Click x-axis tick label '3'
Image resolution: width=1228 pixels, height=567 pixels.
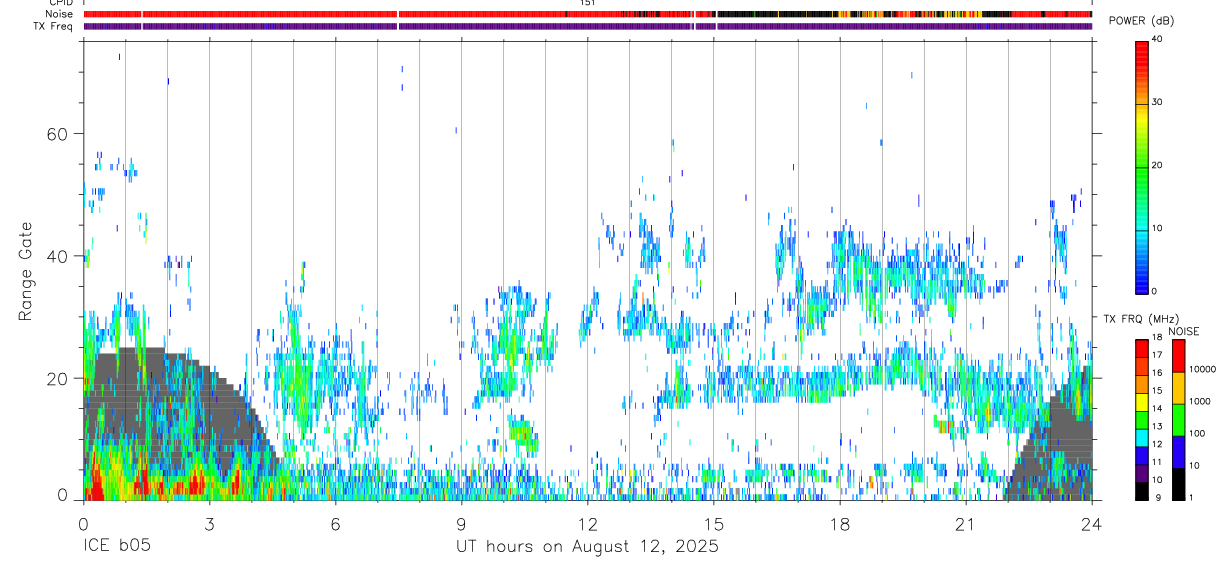(x=209, y=523)
